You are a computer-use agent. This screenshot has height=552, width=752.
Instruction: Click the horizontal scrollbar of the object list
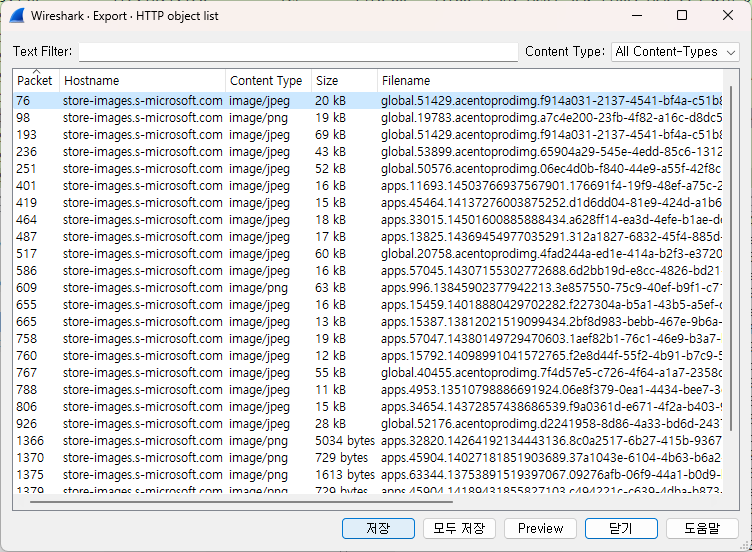click(x=241, y=502)
